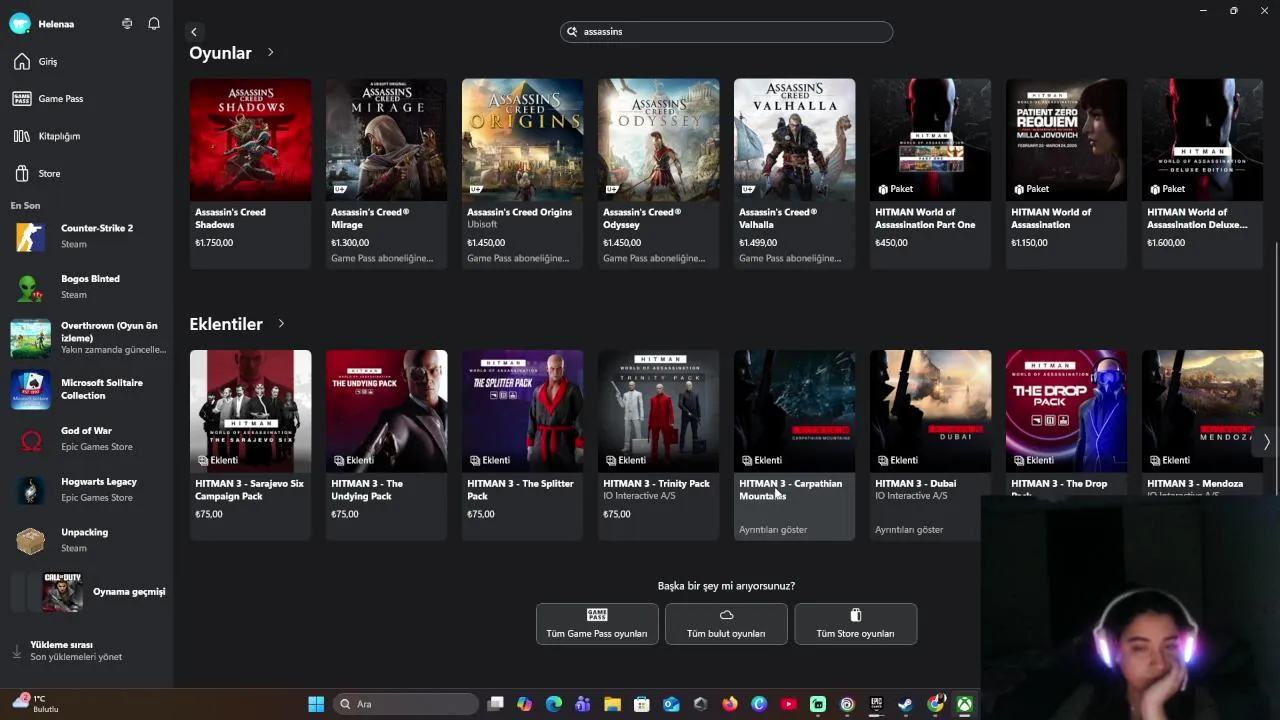Open Outlook from taskbar
Image resolution: width=1280 pixels, height=720 pixels.
tap(671, 704)
